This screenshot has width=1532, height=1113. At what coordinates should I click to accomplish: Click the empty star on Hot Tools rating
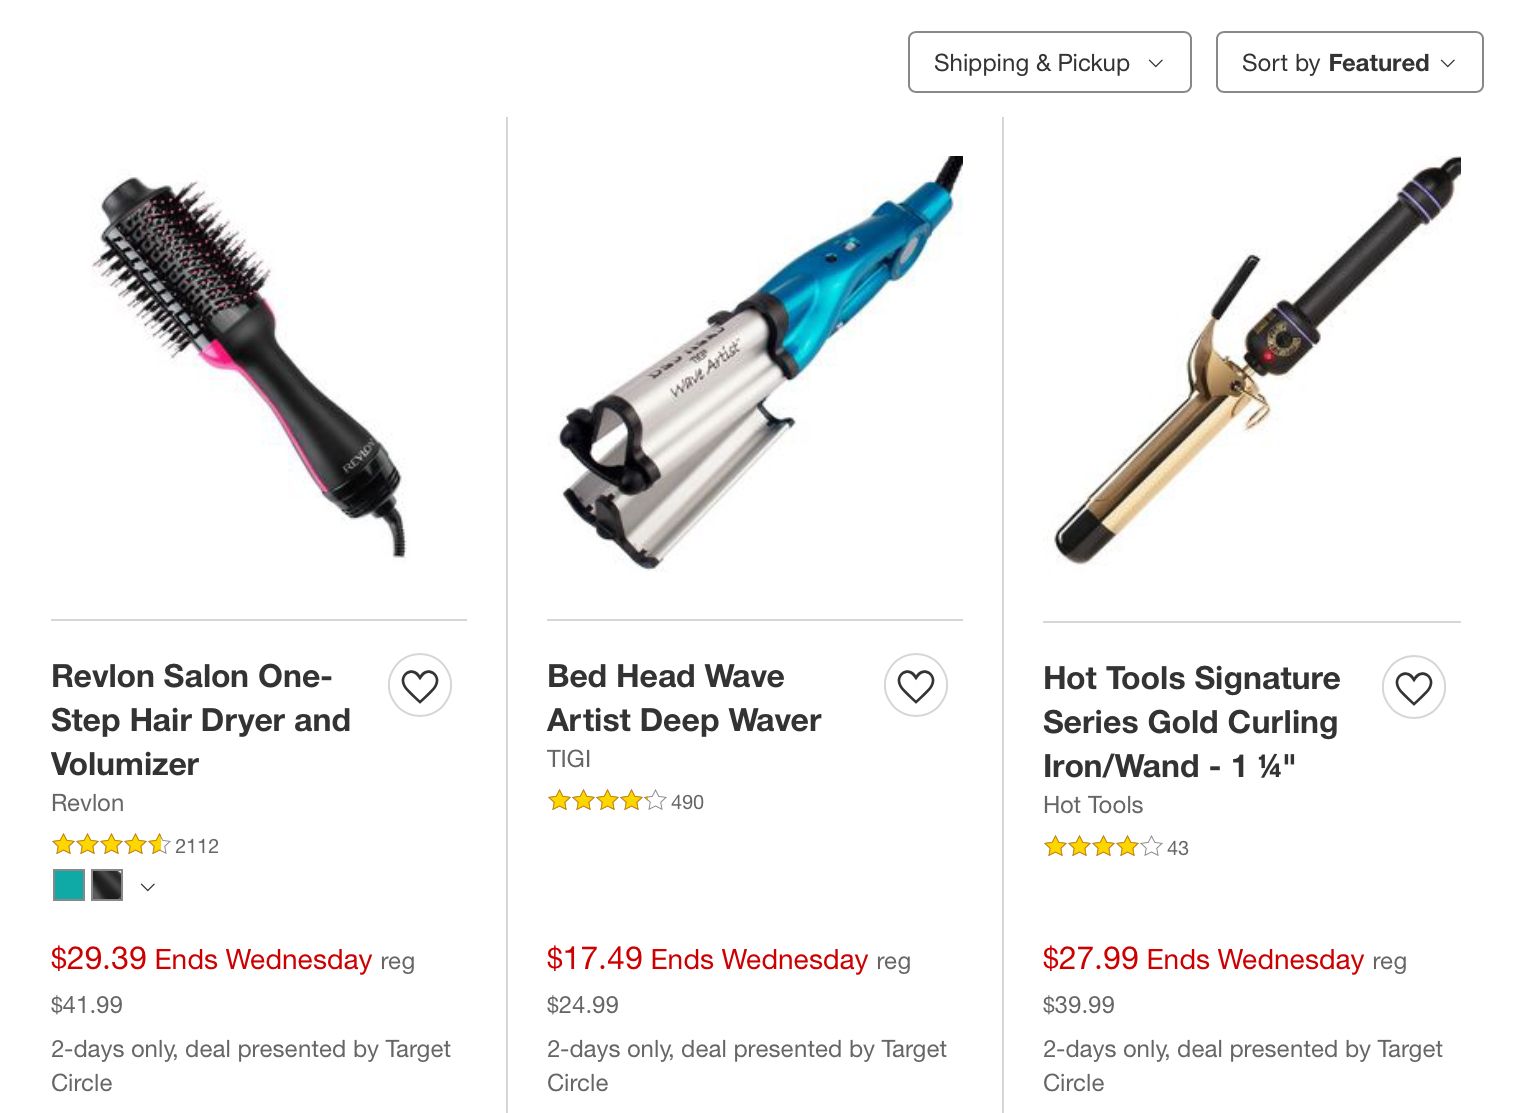pos(1148,846)
